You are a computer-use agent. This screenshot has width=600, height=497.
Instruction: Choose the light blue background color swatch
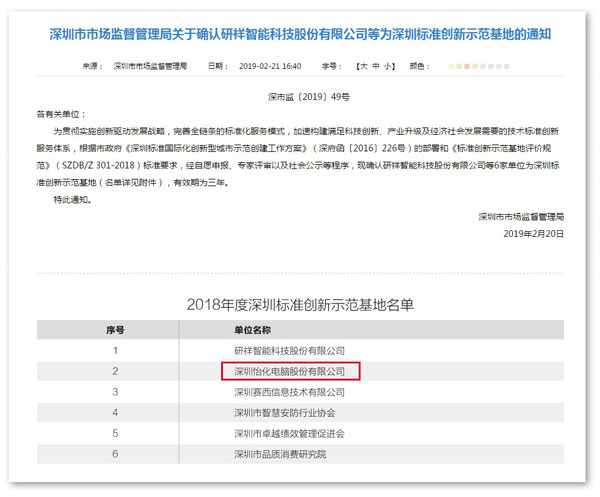click(483, 66)
